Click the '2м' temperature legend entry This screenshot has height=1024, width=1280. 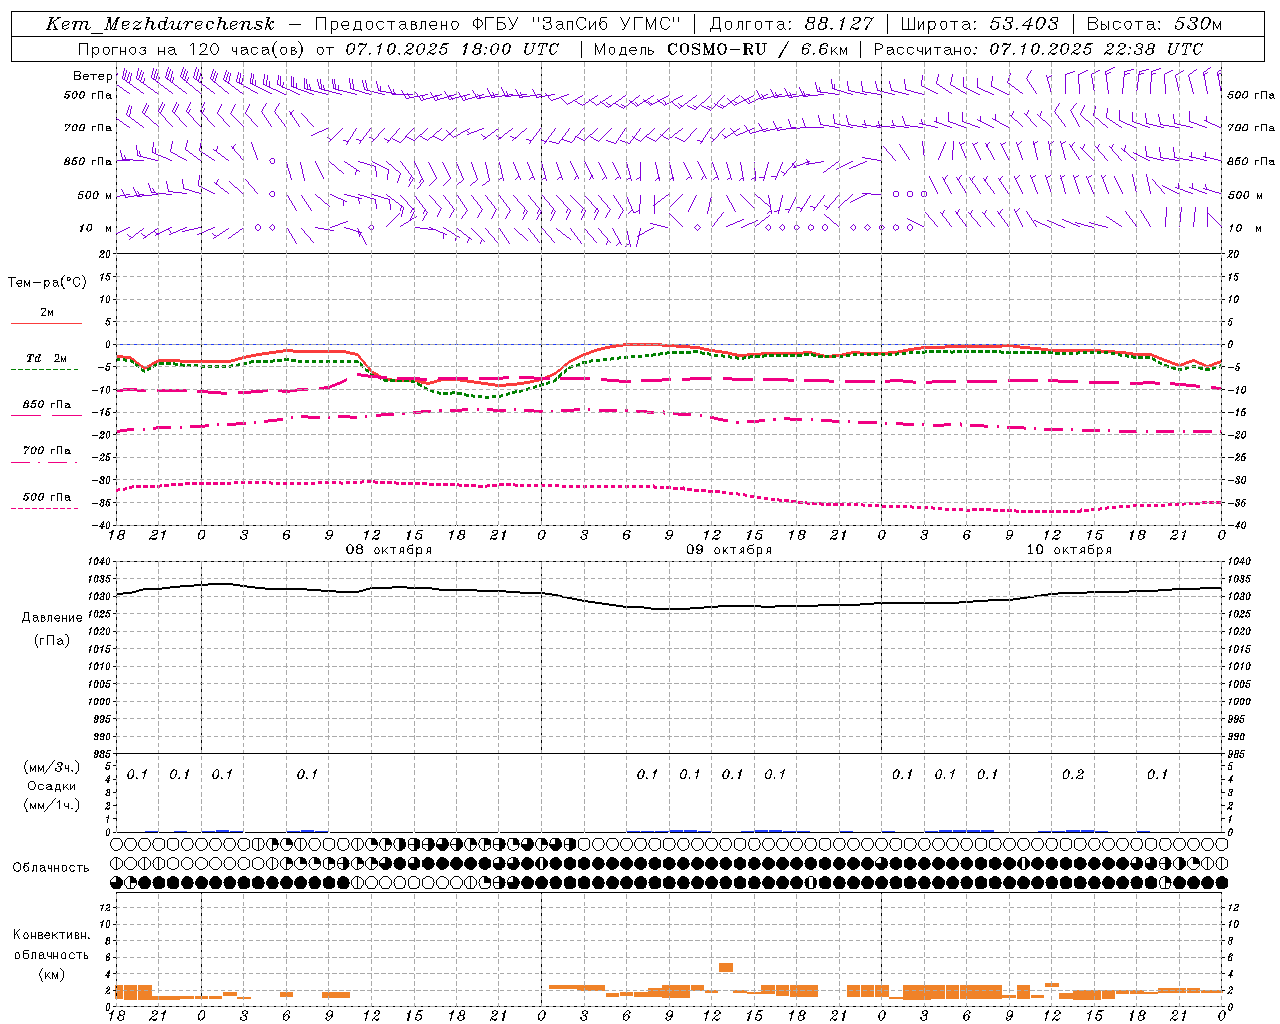47,313
